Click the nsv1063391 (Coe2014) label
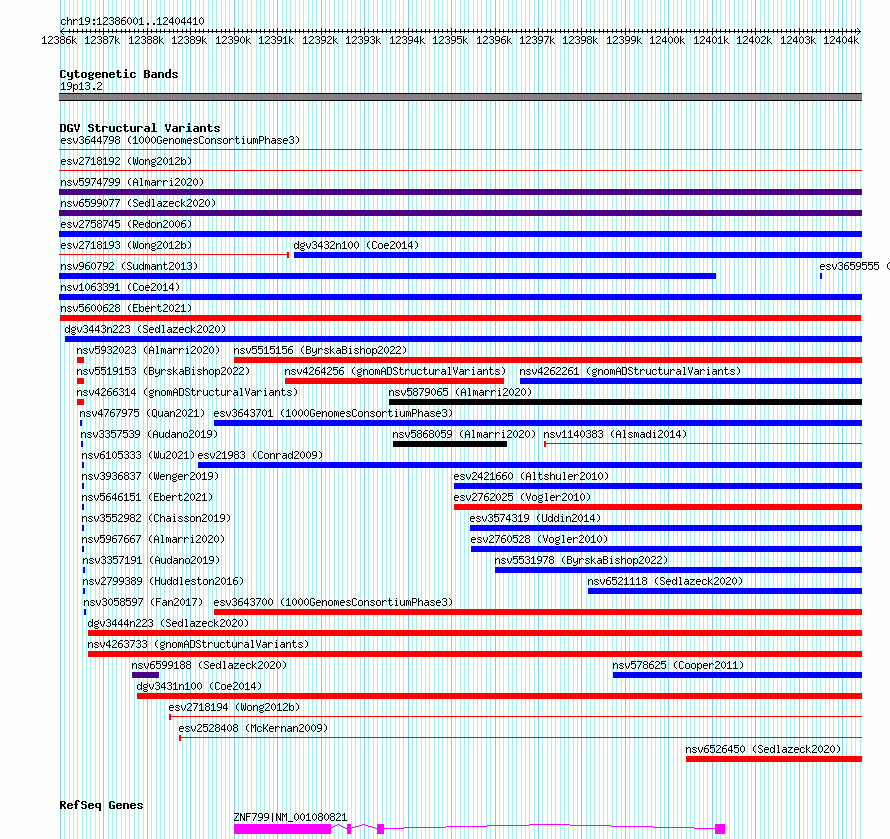The height and width of the screenshot is (839, 890). click(120, 287)
